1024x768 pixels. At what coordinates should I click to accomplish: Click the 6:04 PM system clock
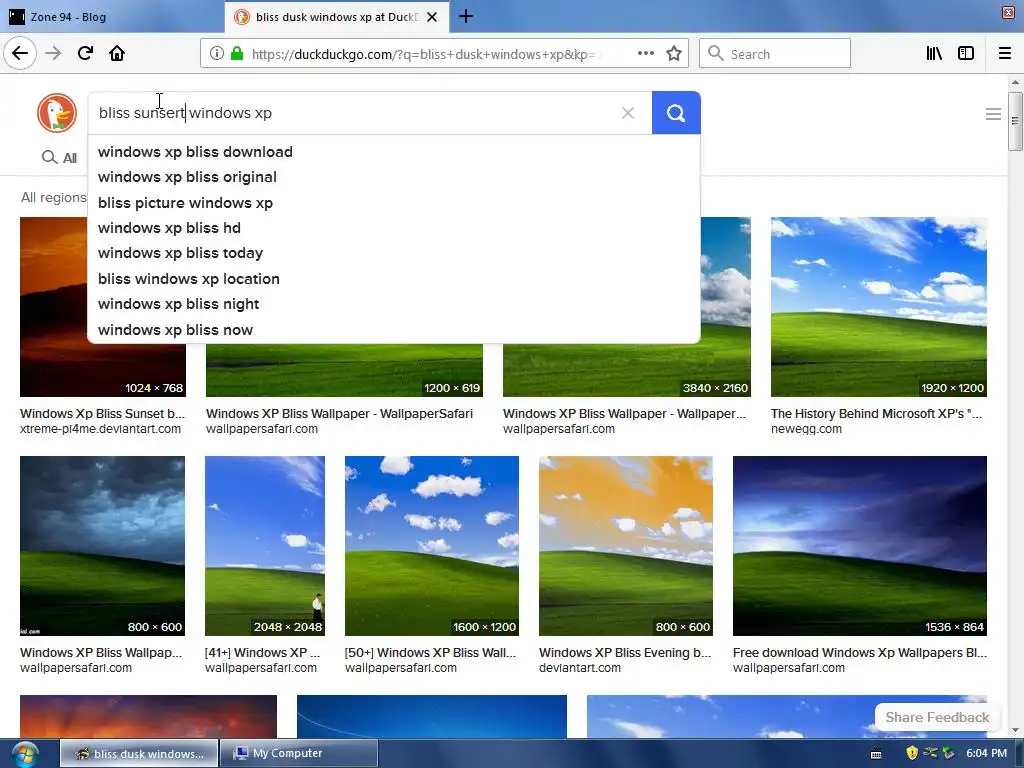click(x=986, y=753)
